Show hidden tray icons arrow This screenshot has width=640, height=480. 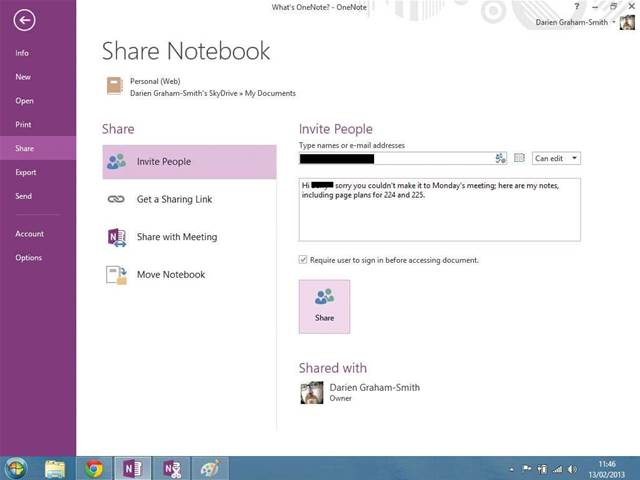511,469
